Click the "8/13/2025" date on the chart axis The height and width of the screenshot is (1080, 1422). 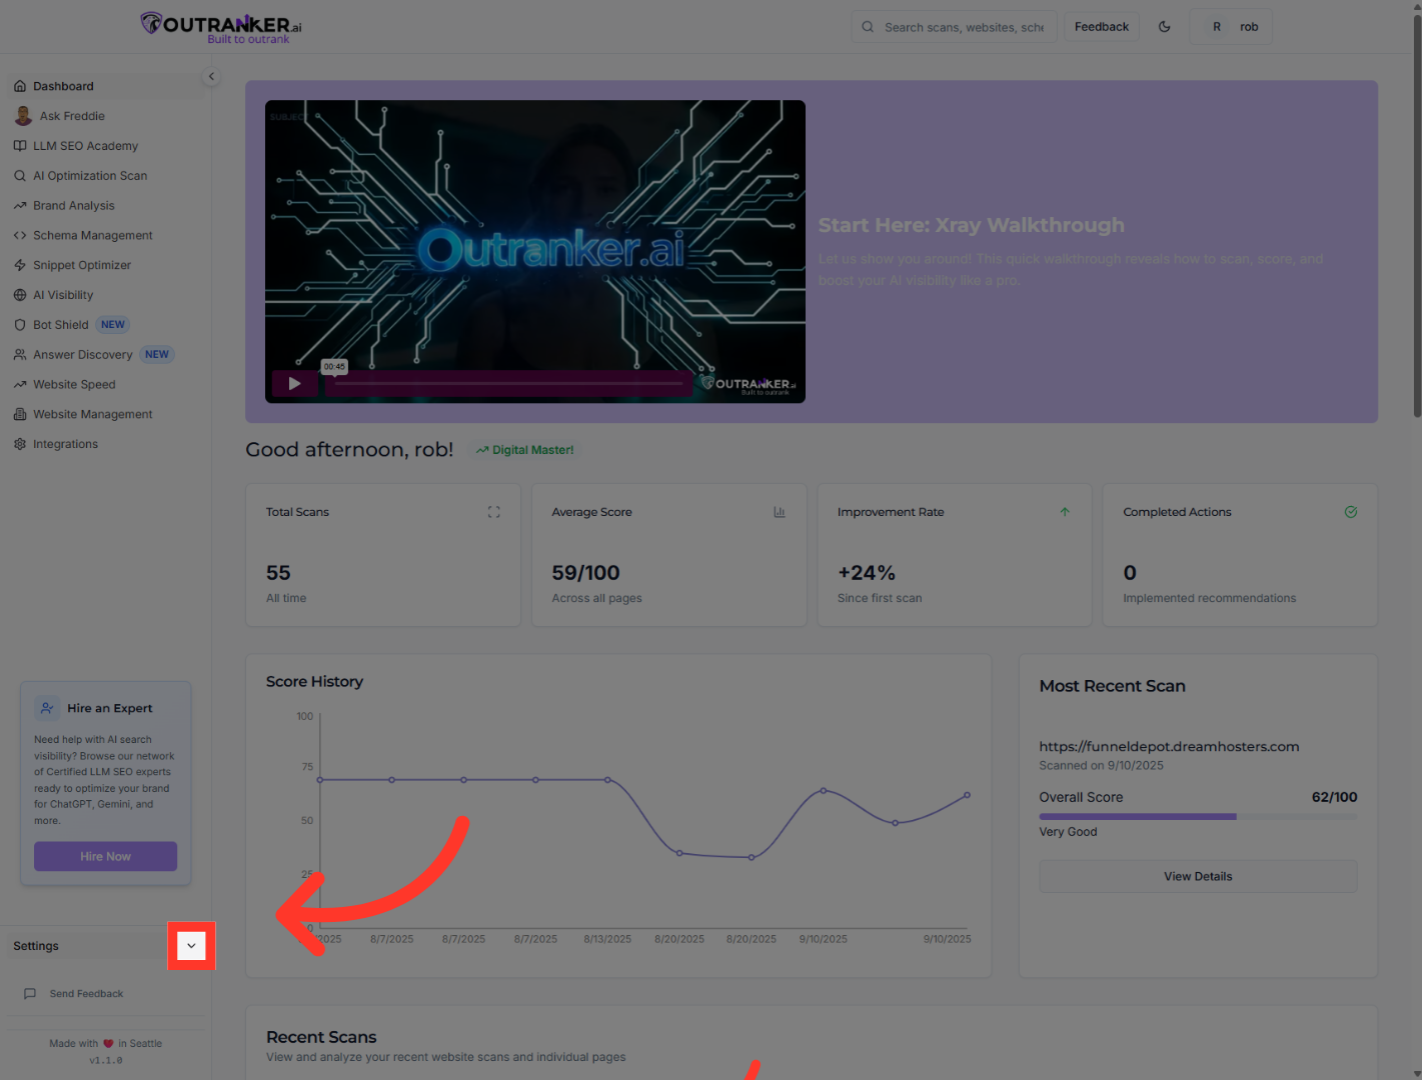pos(607,939)
